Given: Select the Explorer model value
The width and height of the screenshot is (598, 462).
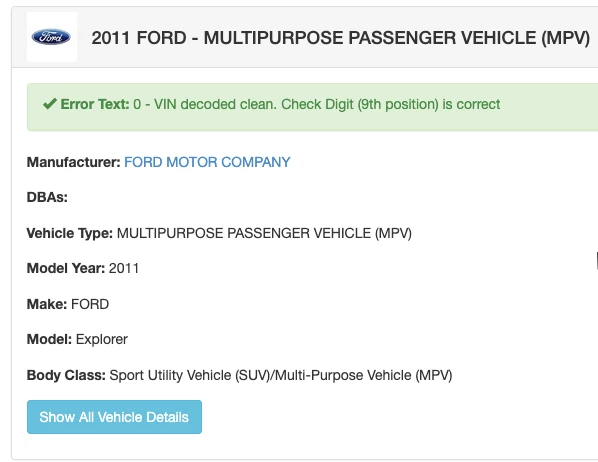Looking at the screenshot, I should tap(102, 339).
